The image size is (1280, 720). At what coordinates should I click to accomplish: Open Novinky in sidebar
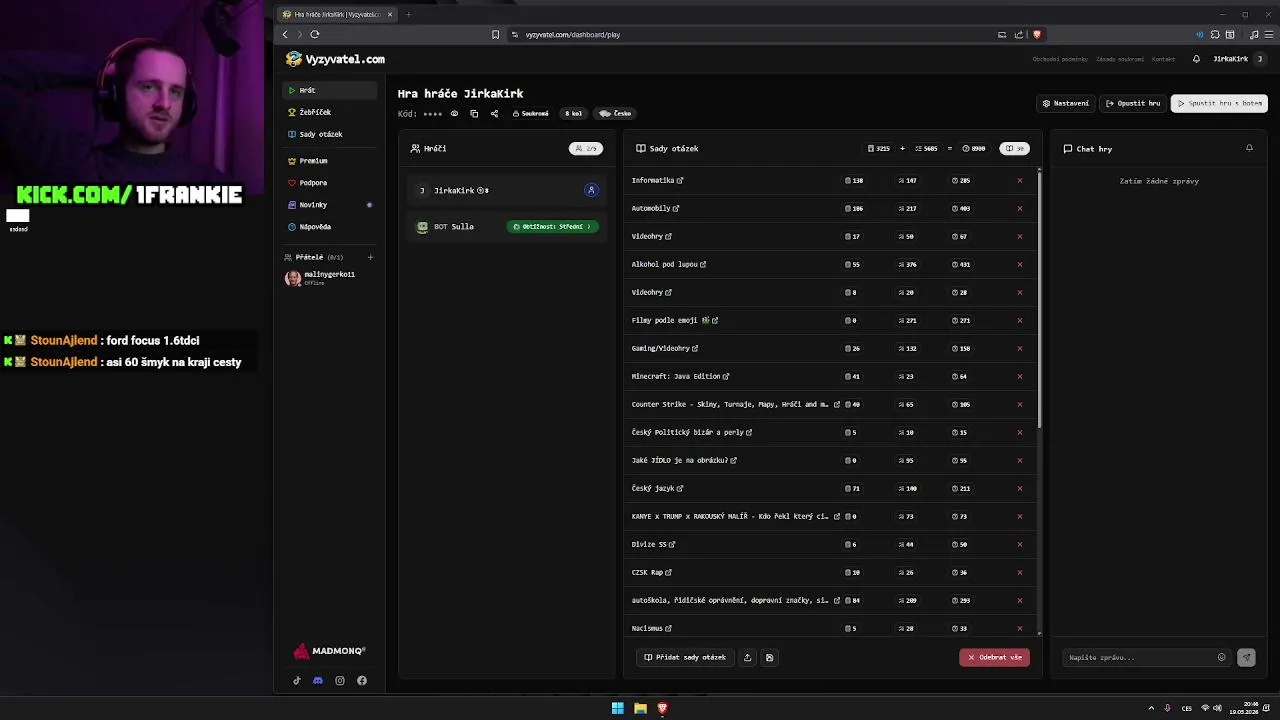click(331, 205)
